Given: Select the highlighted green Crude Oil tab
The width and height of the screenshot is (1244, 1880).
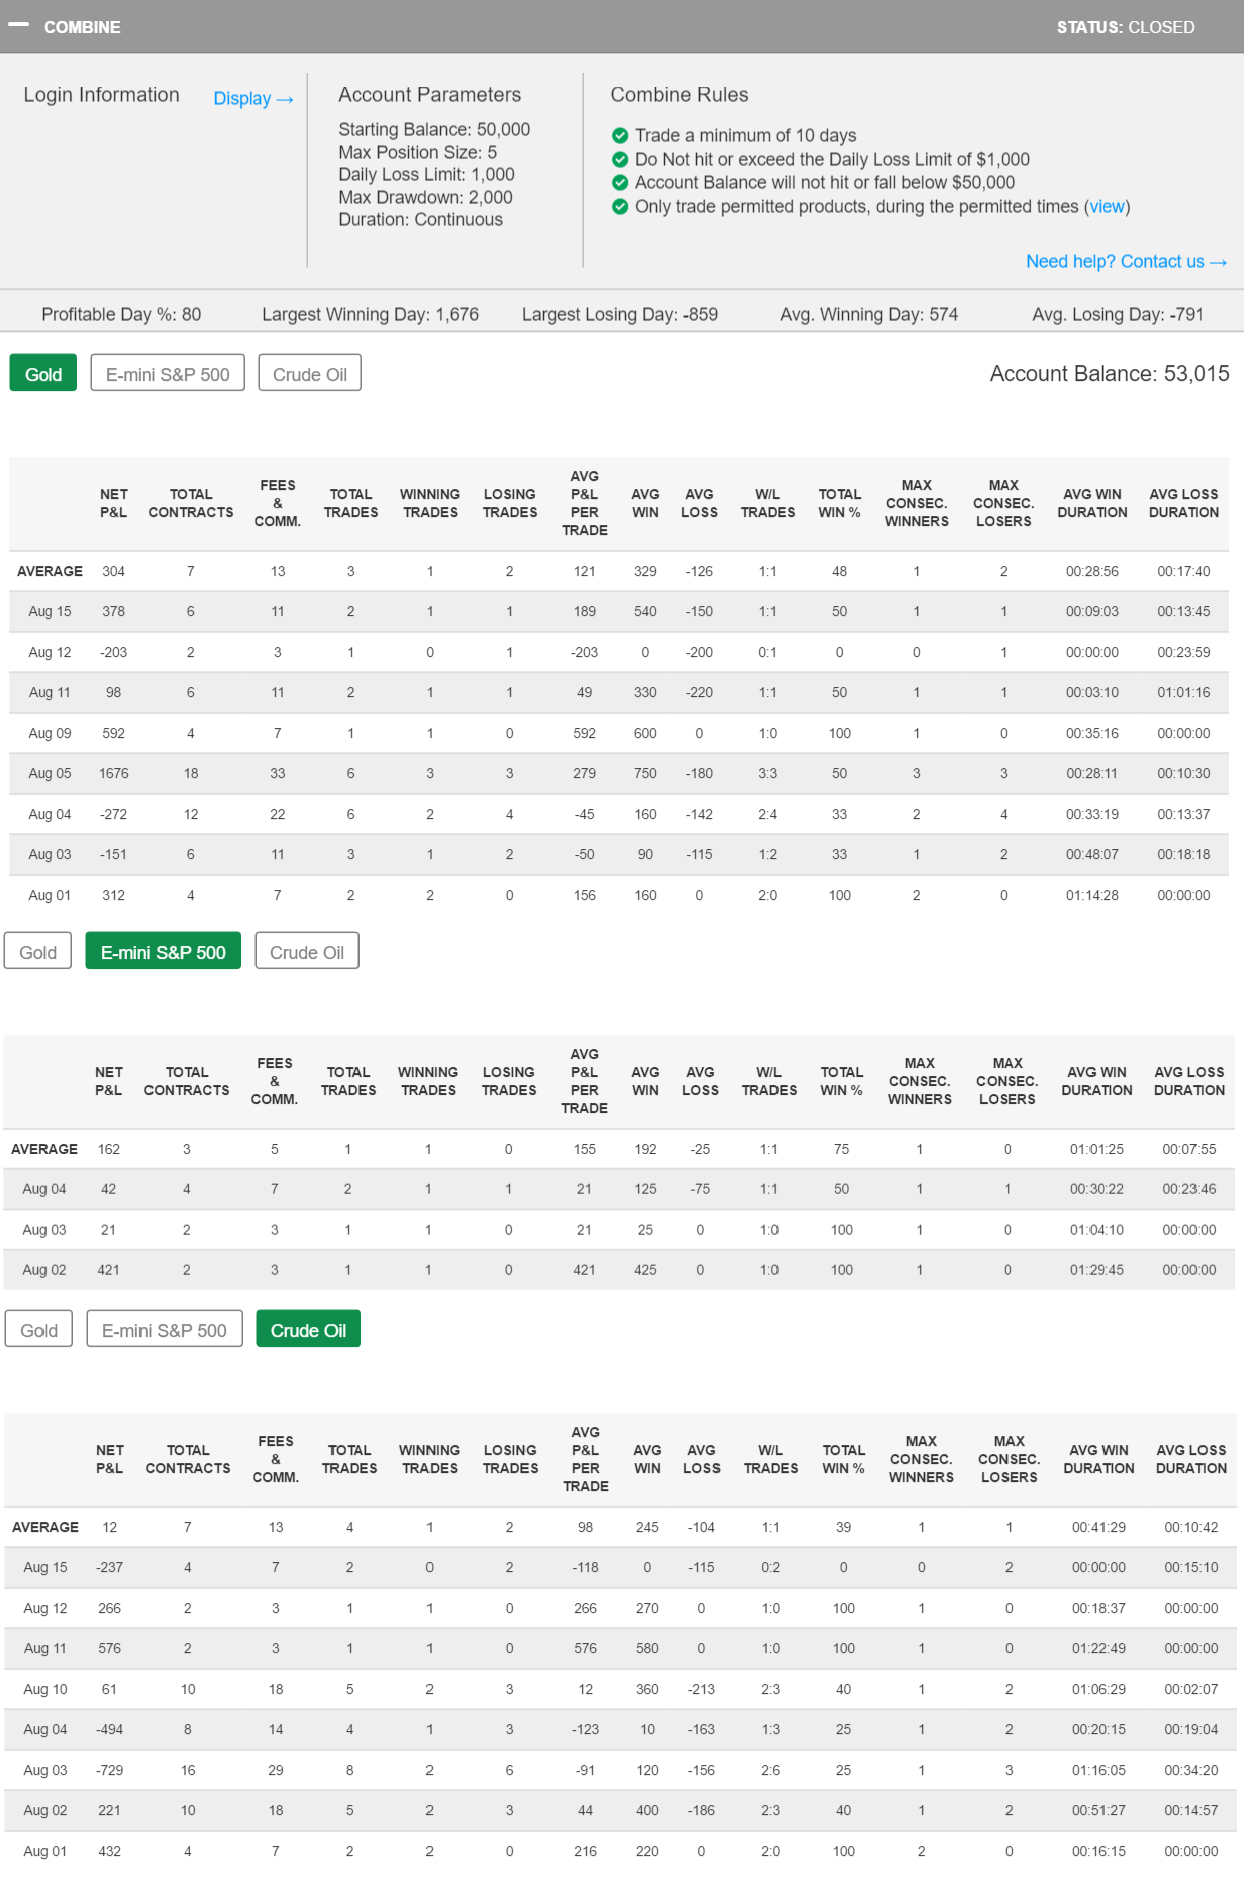Looking at the screenshot, I should tap(308, 1330).
